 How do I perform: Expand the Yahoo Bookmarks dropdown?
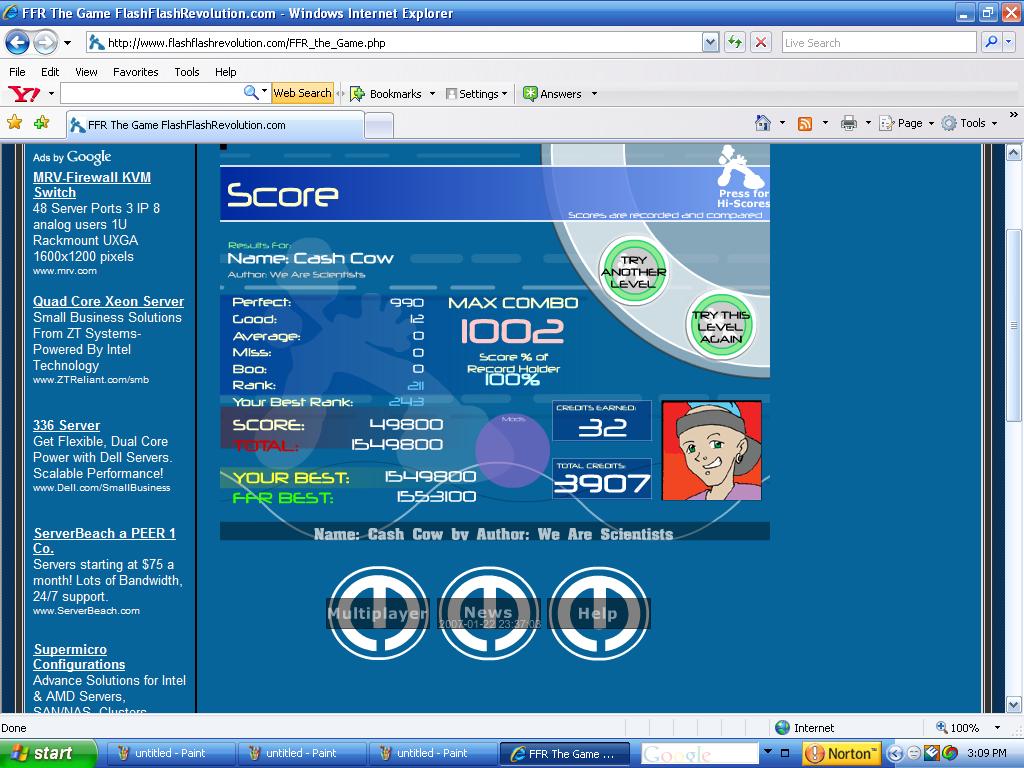click(x=432, y=94)
